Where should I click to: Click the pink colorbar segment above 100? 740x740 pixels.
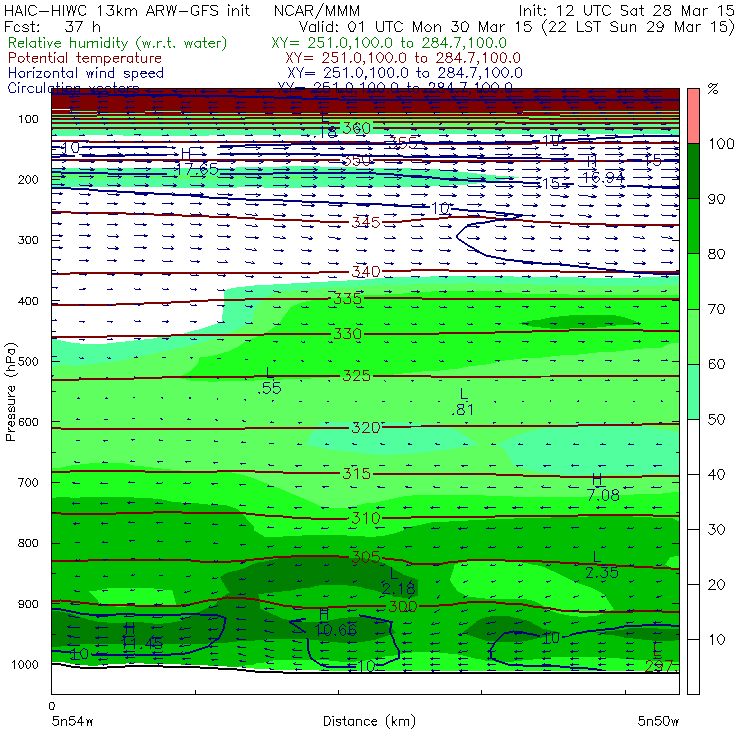[693, 116]
